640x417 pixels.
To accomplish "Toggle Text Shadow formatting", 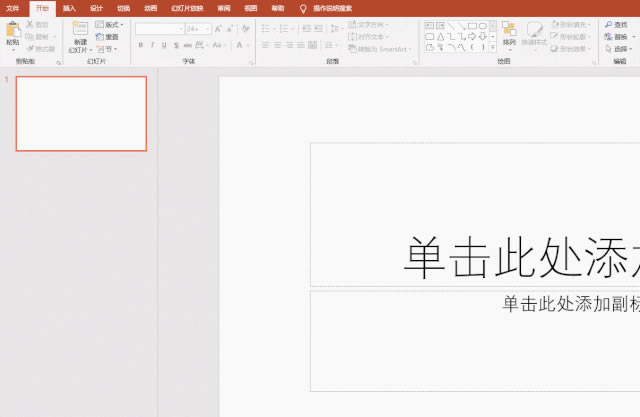I will coord(176,45).
